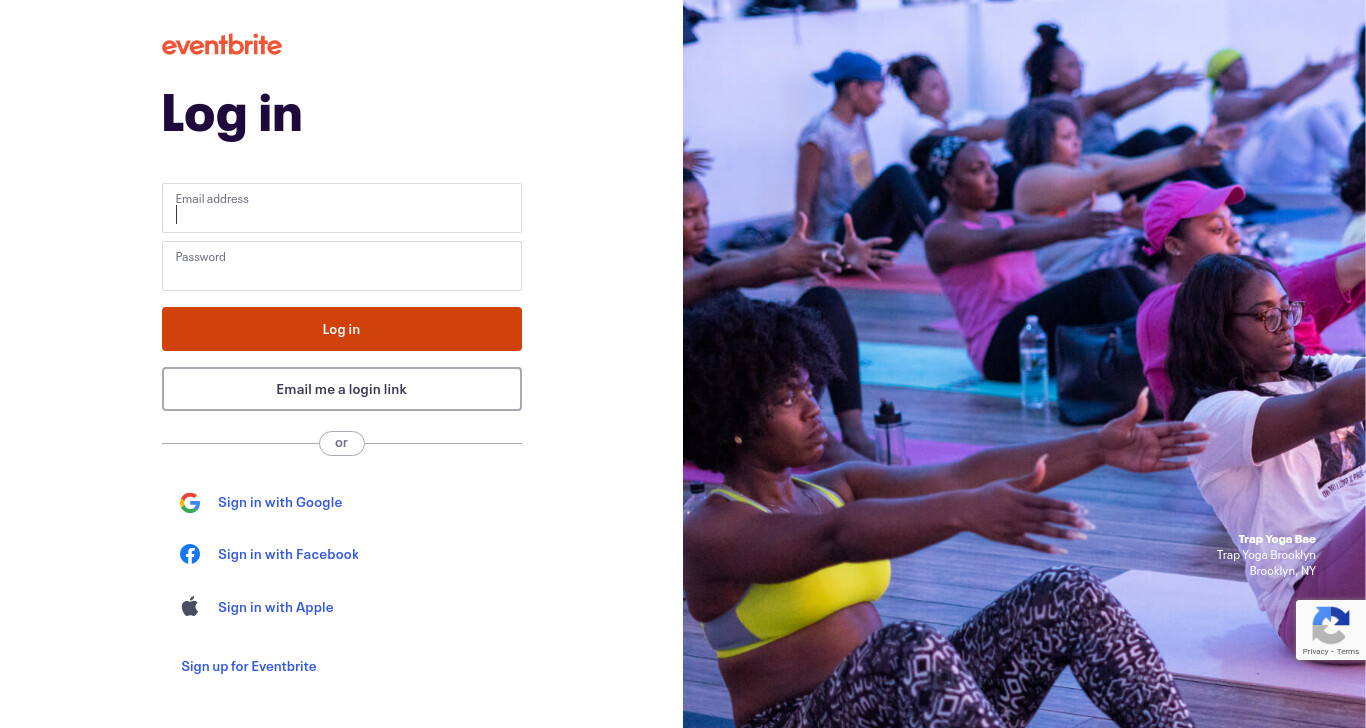The image size is (1366, 728).
Task: Click the Trap Yoga Bae caption
Action: 1277,539
